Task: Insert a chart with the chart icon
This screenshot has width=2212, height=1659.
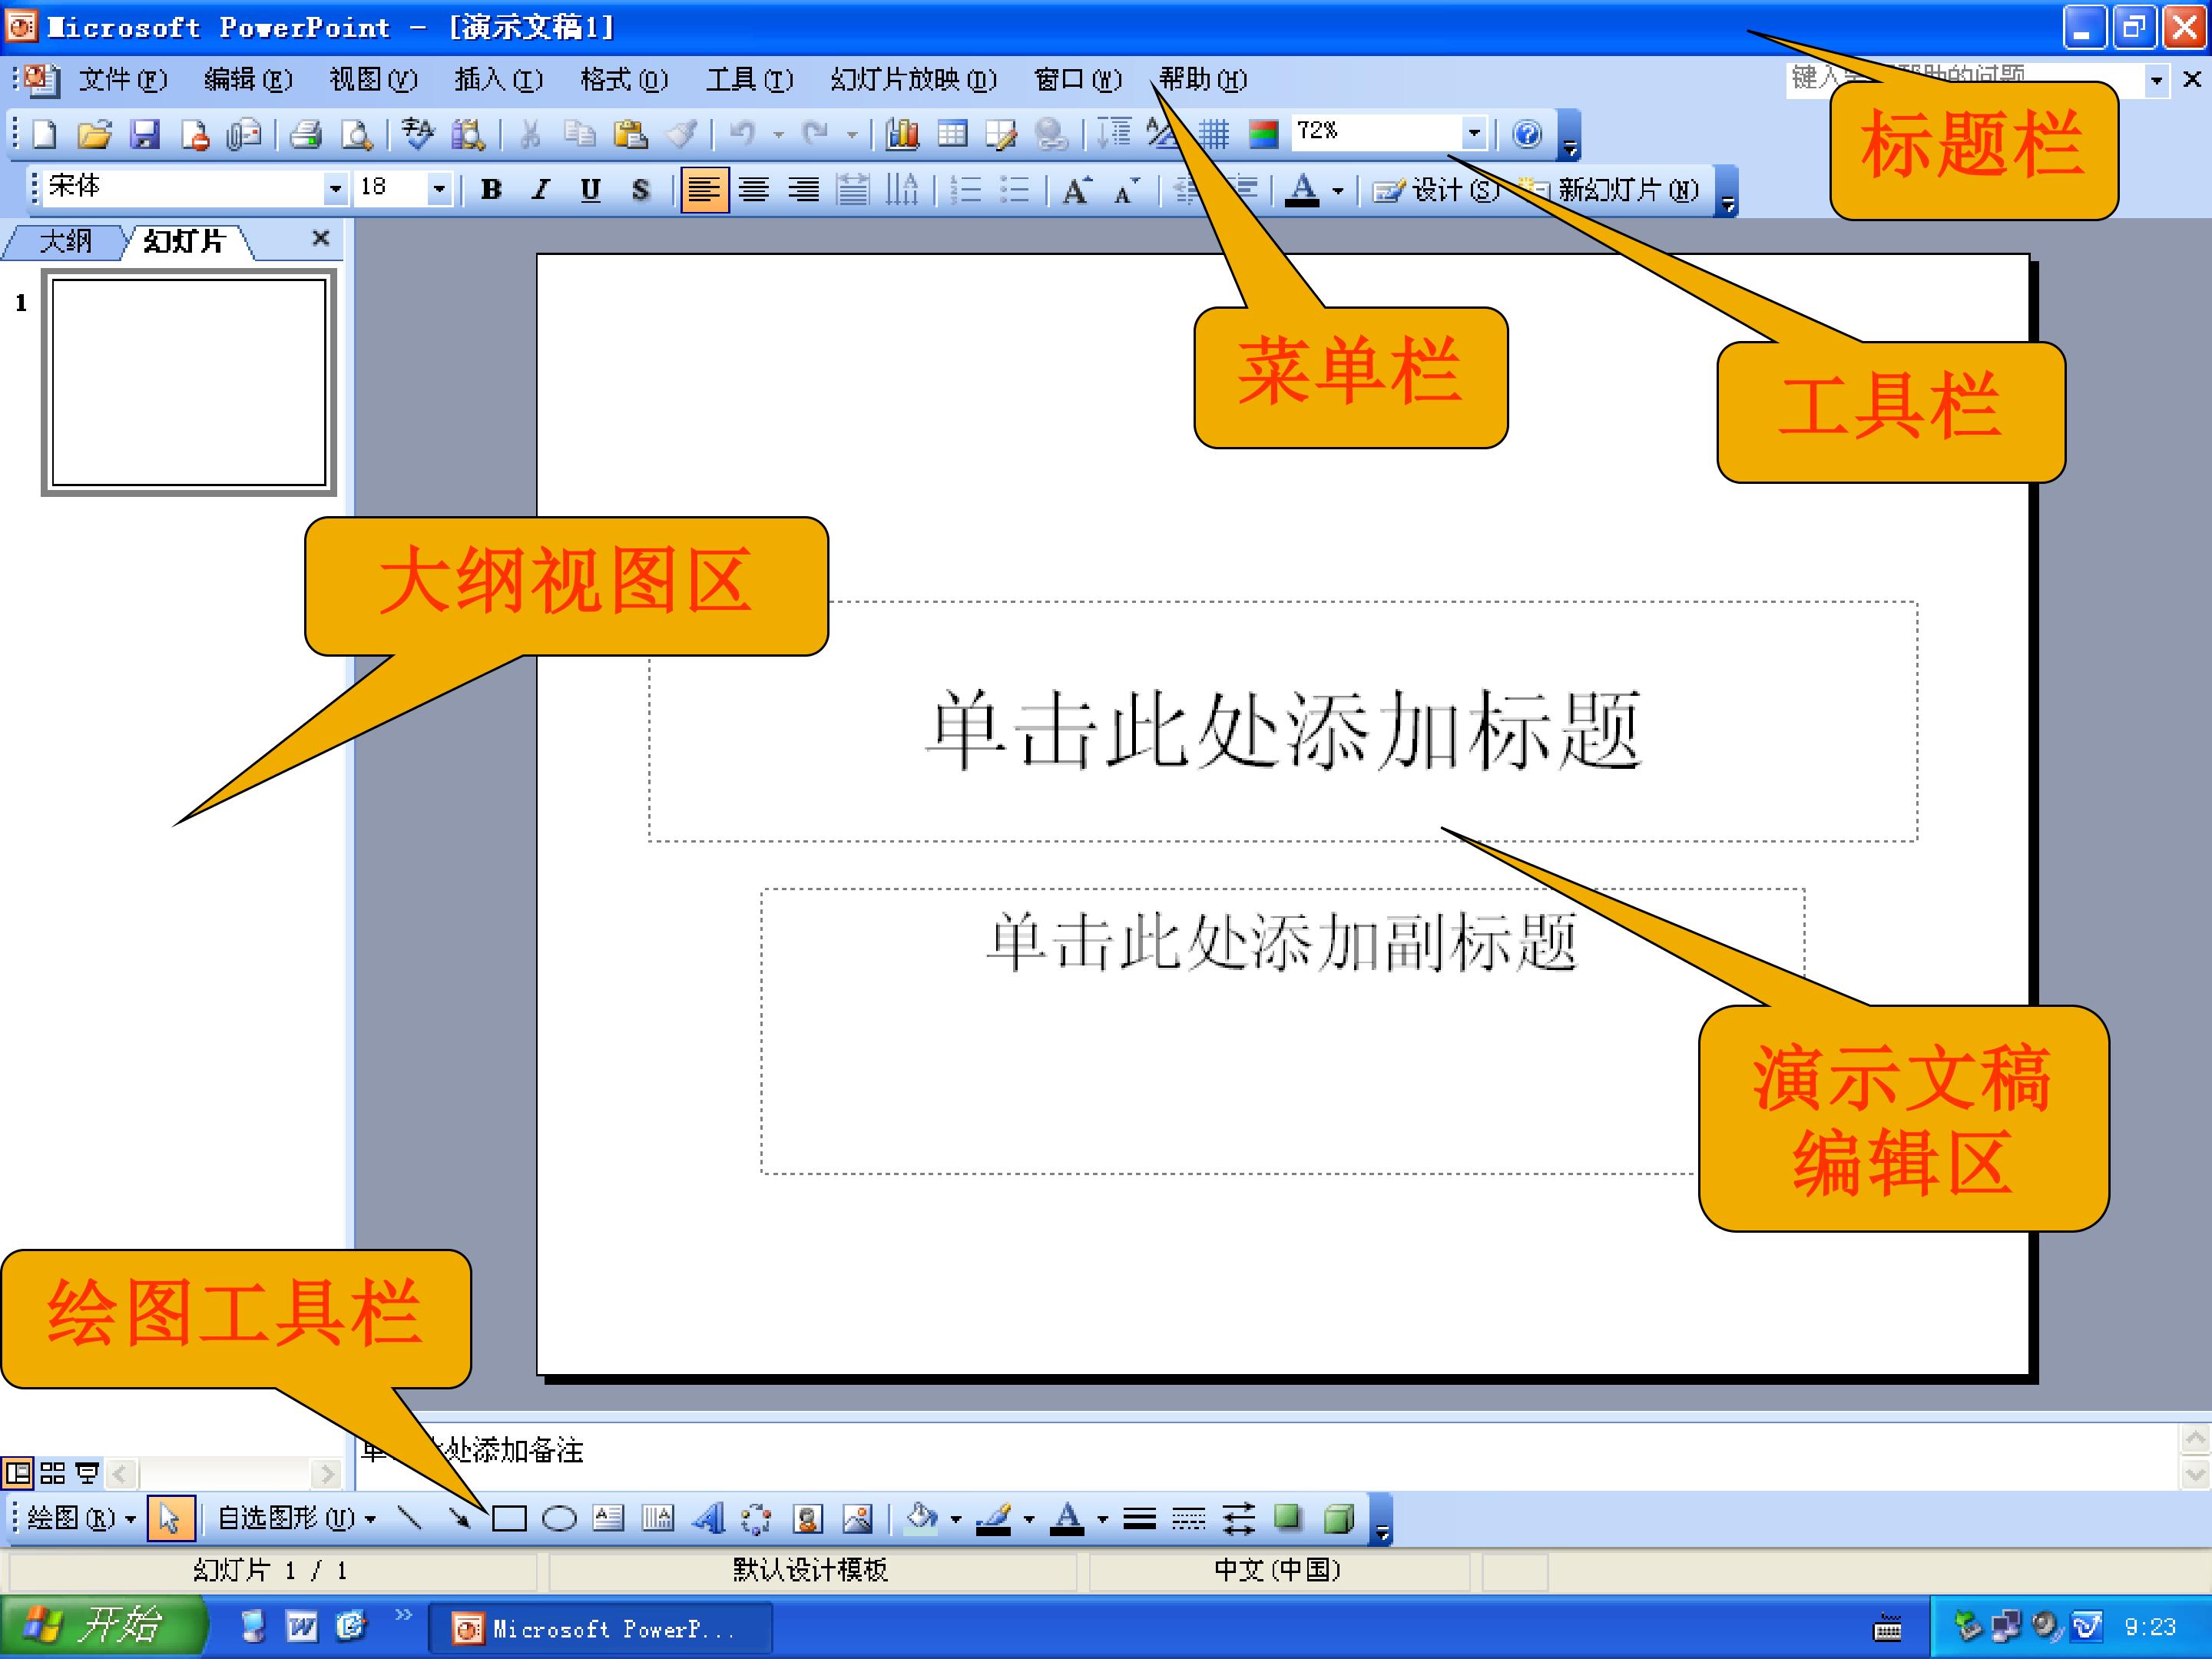Action: point(902,134)
